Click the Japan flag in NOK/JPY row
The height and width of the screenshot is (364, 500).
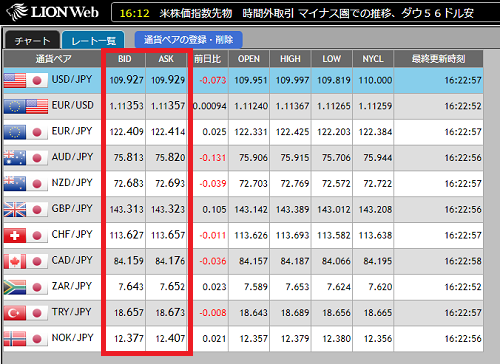pos(37,339)
